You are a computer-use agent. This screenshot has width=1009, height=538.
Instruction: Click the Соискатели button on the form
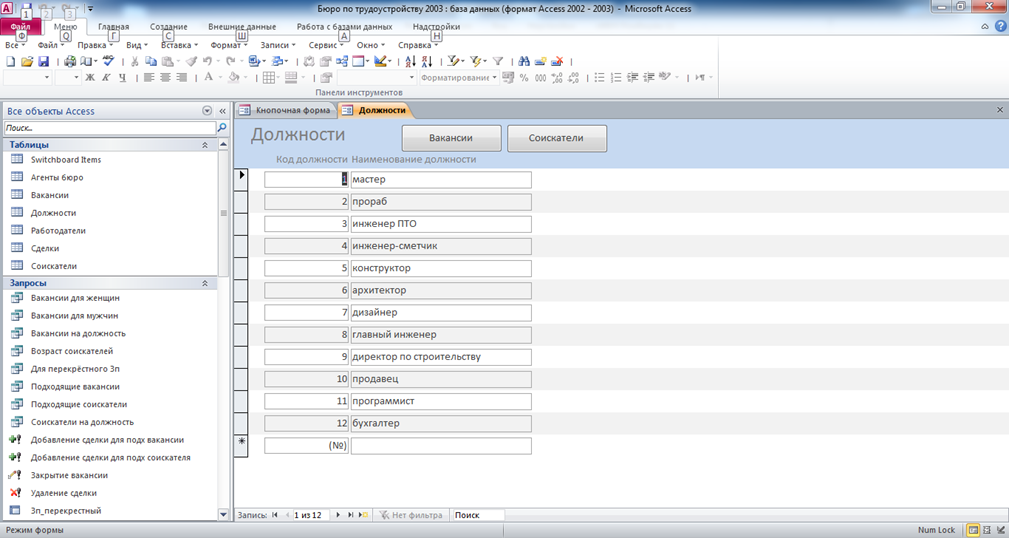(557, 138)
